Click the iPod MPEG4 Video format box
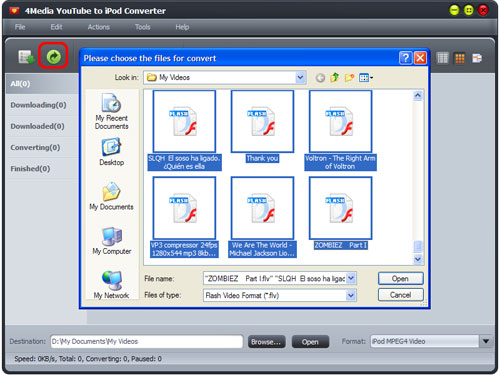 point(425,341)
